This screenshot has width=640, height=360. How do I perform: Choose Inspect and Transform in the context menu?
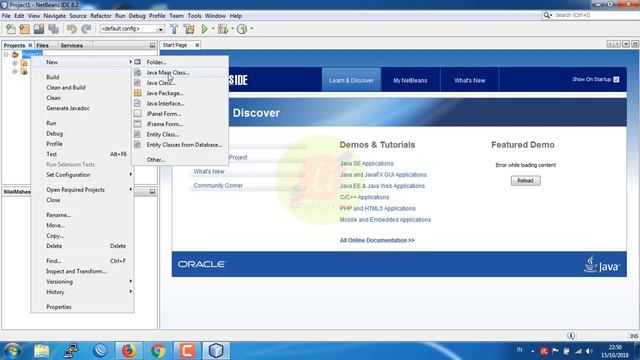(x=82, y=271)
